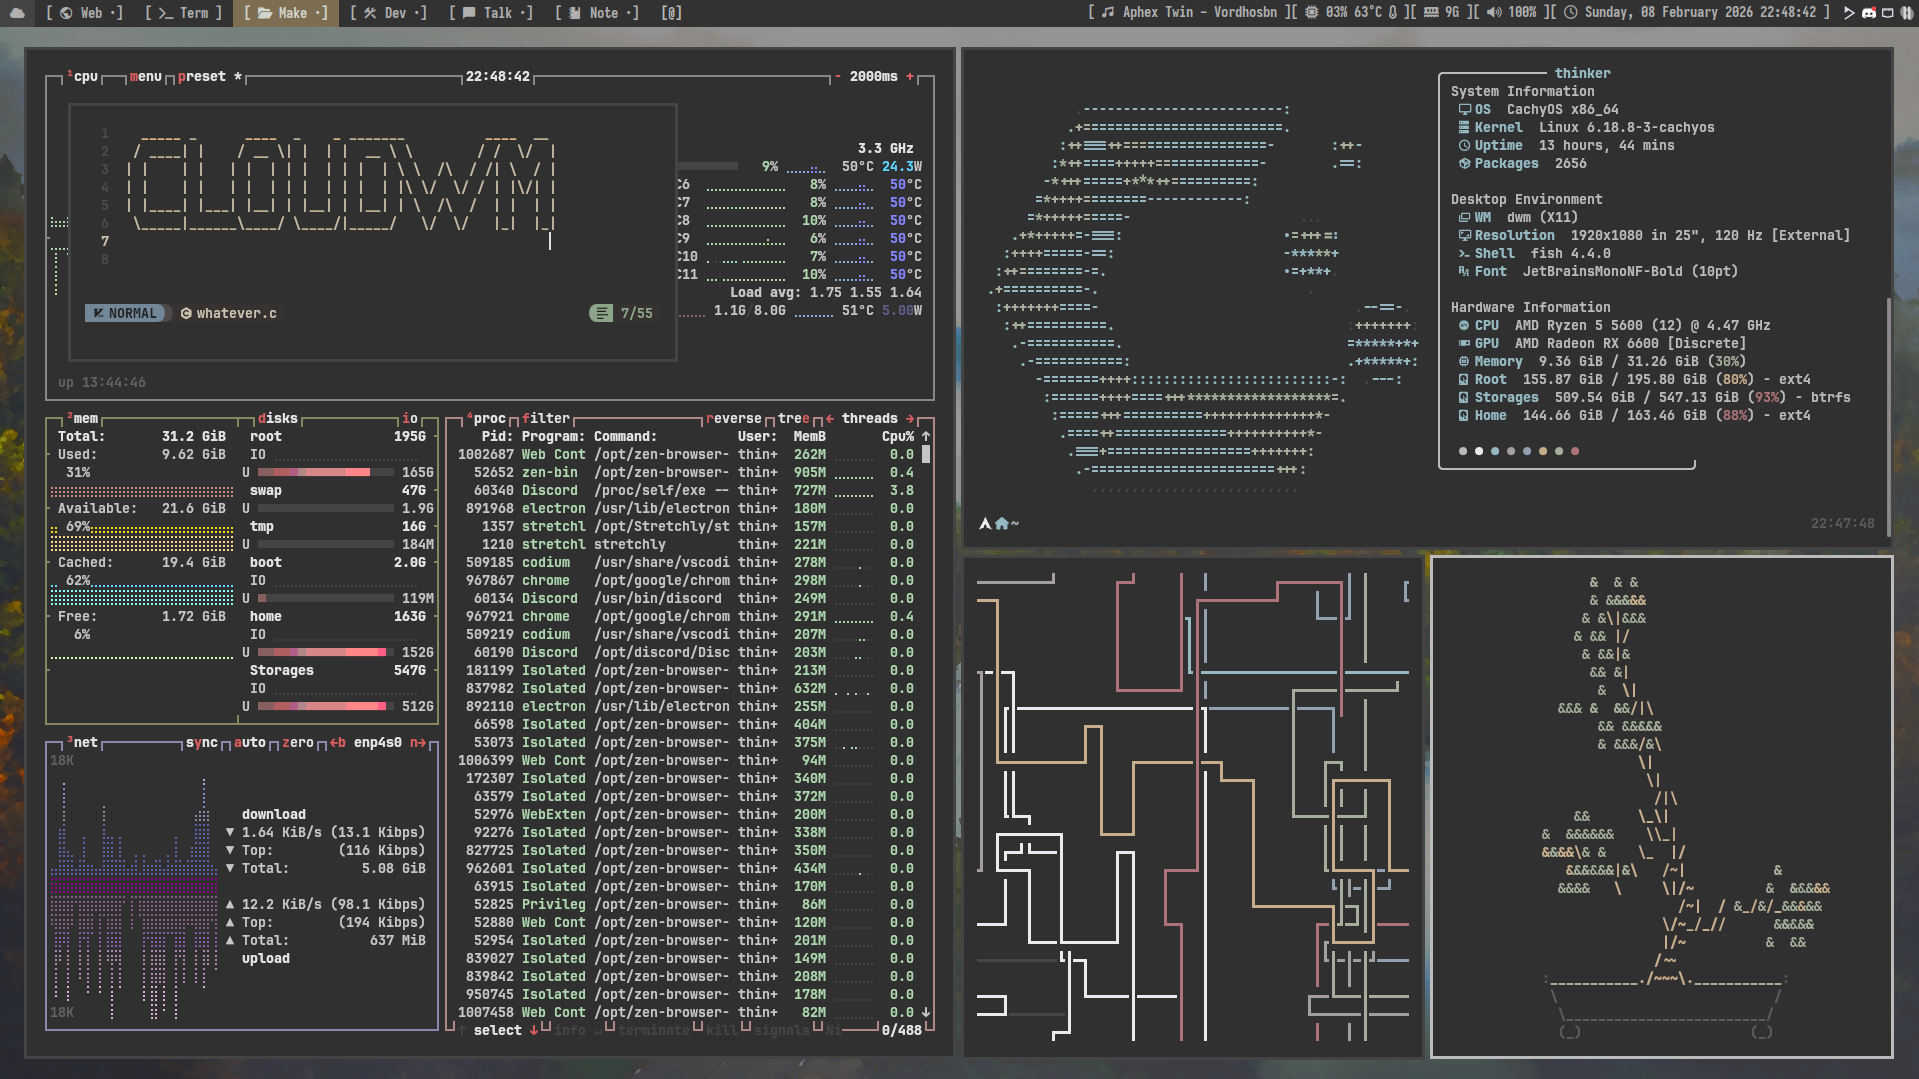Expand the io section of the disks panel
This screenshot has width=1919, height=1079.
click(409, 418)
